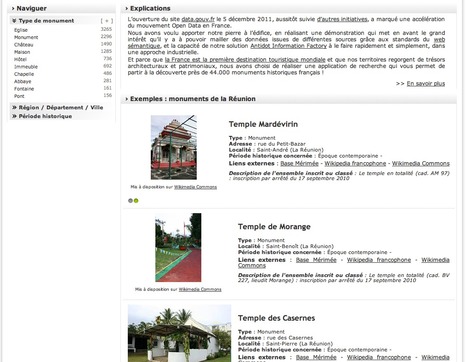The image size is (467, 362).
Task: Open Wikimedia Commons credit under Morange photo
Action: [200, 289]
